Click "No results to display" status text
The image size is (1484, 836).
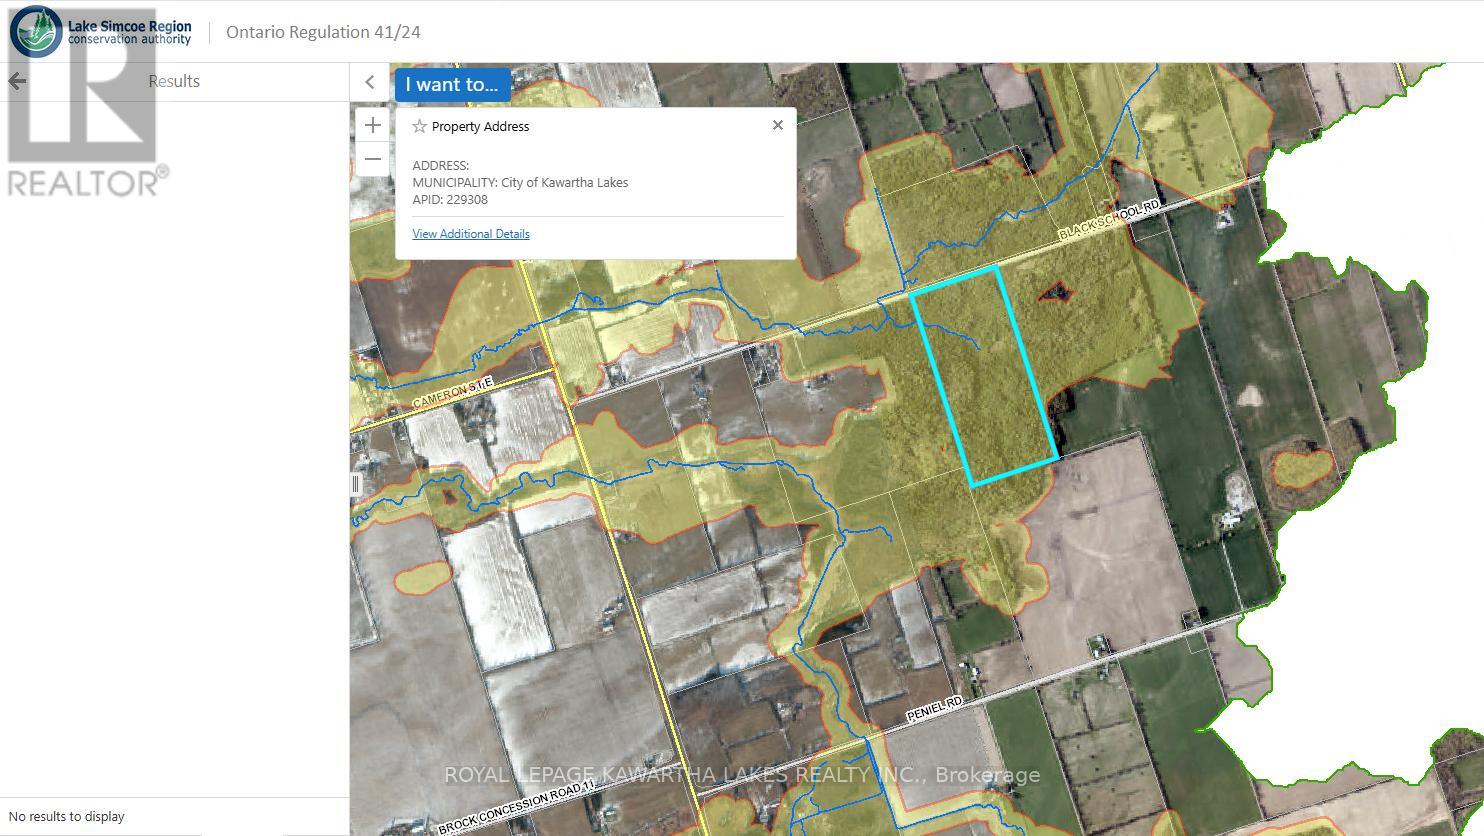point(67,816)
